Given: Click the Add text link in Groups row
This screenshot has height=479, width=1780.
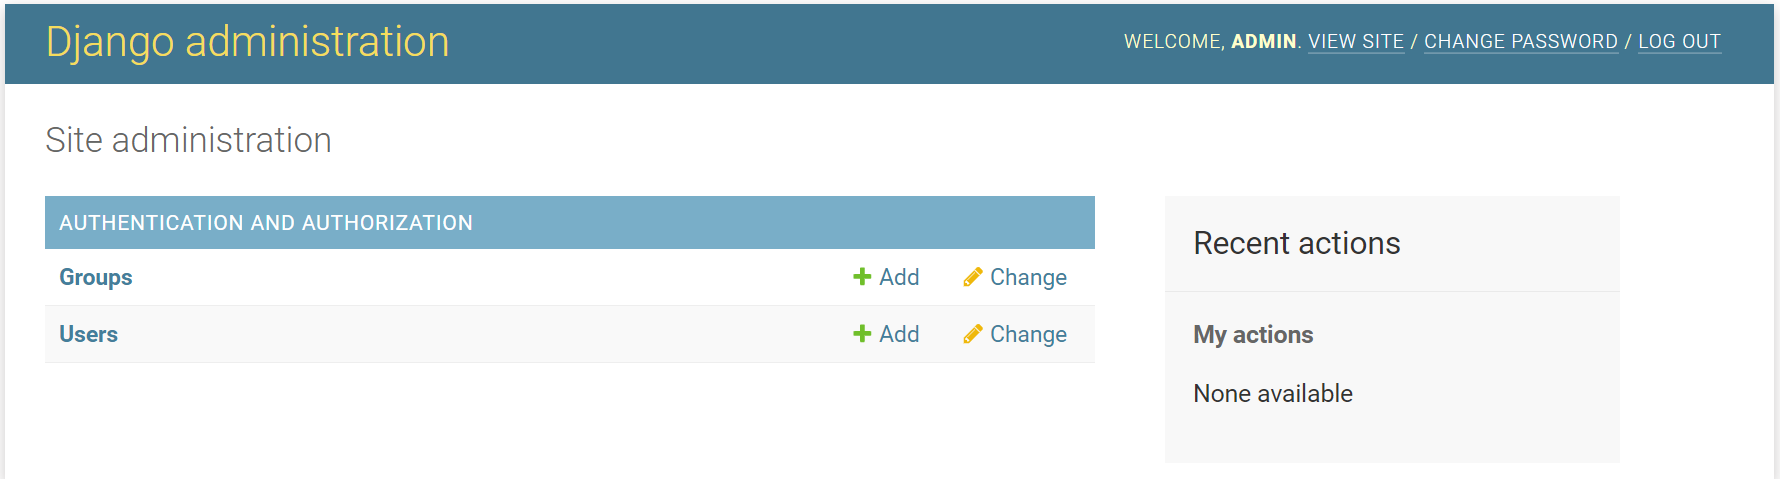Looking at the screenshot, I should tap(899, 277).
